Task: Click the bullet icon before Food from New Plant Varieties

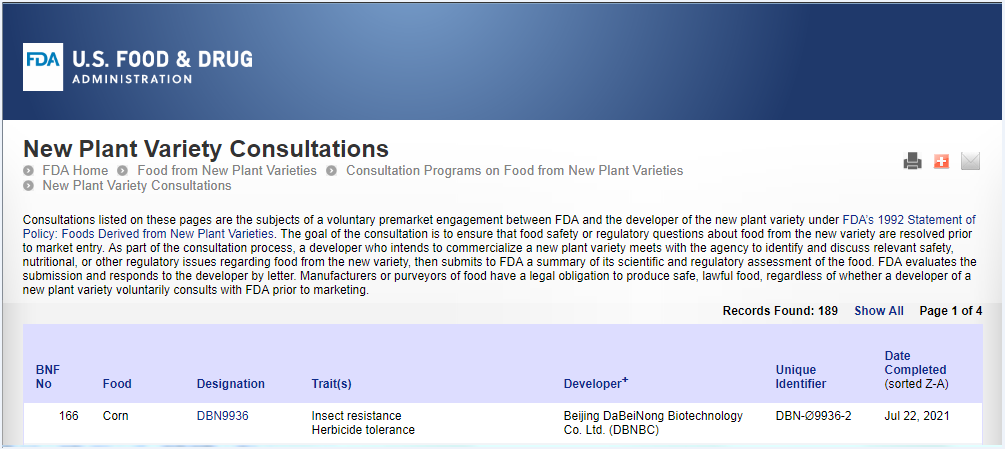Action: tap(124, 171)
